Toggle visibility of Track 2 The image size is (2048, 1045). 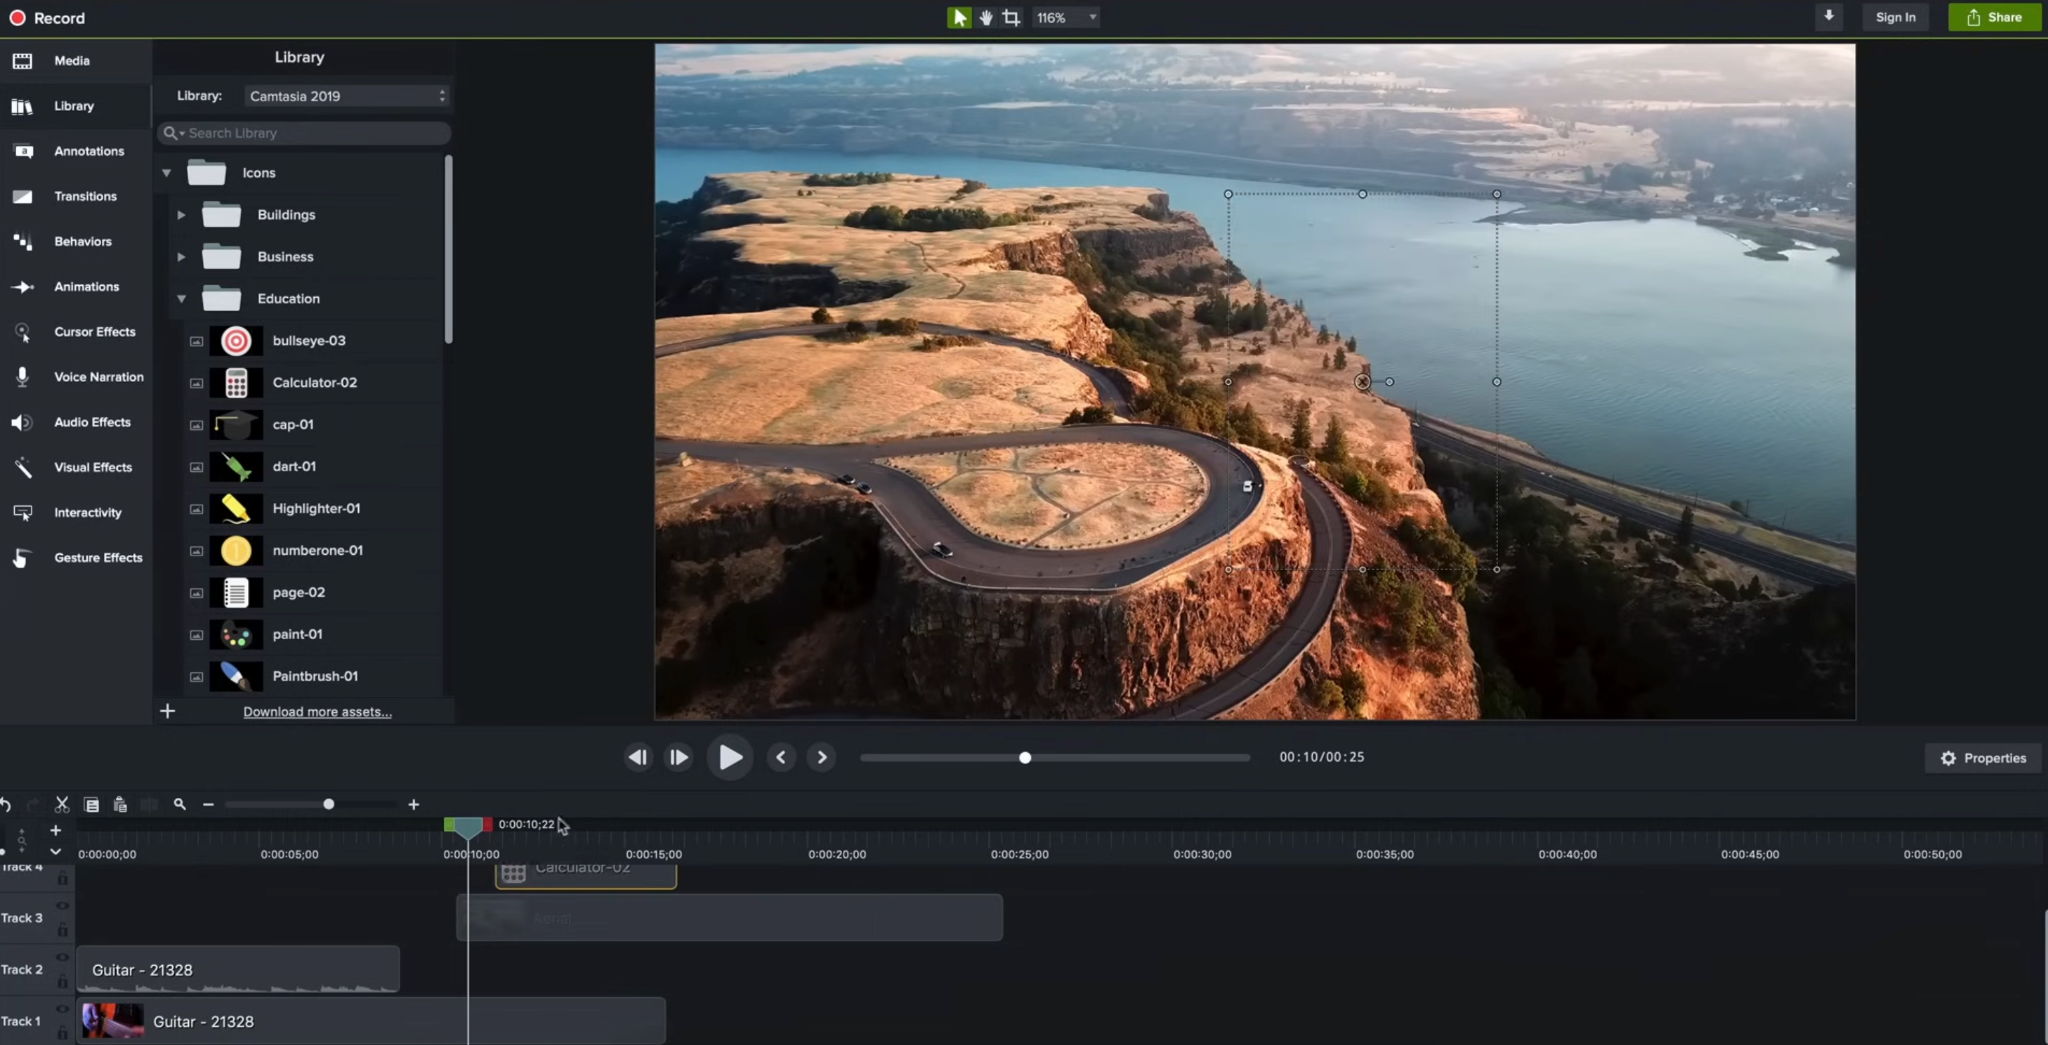tap(61, 957)
